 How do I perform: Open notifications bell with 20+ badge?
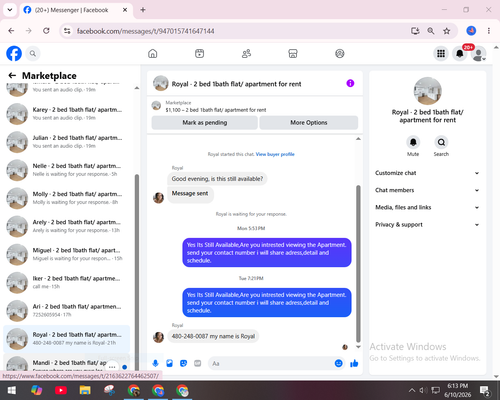point(460,53)
